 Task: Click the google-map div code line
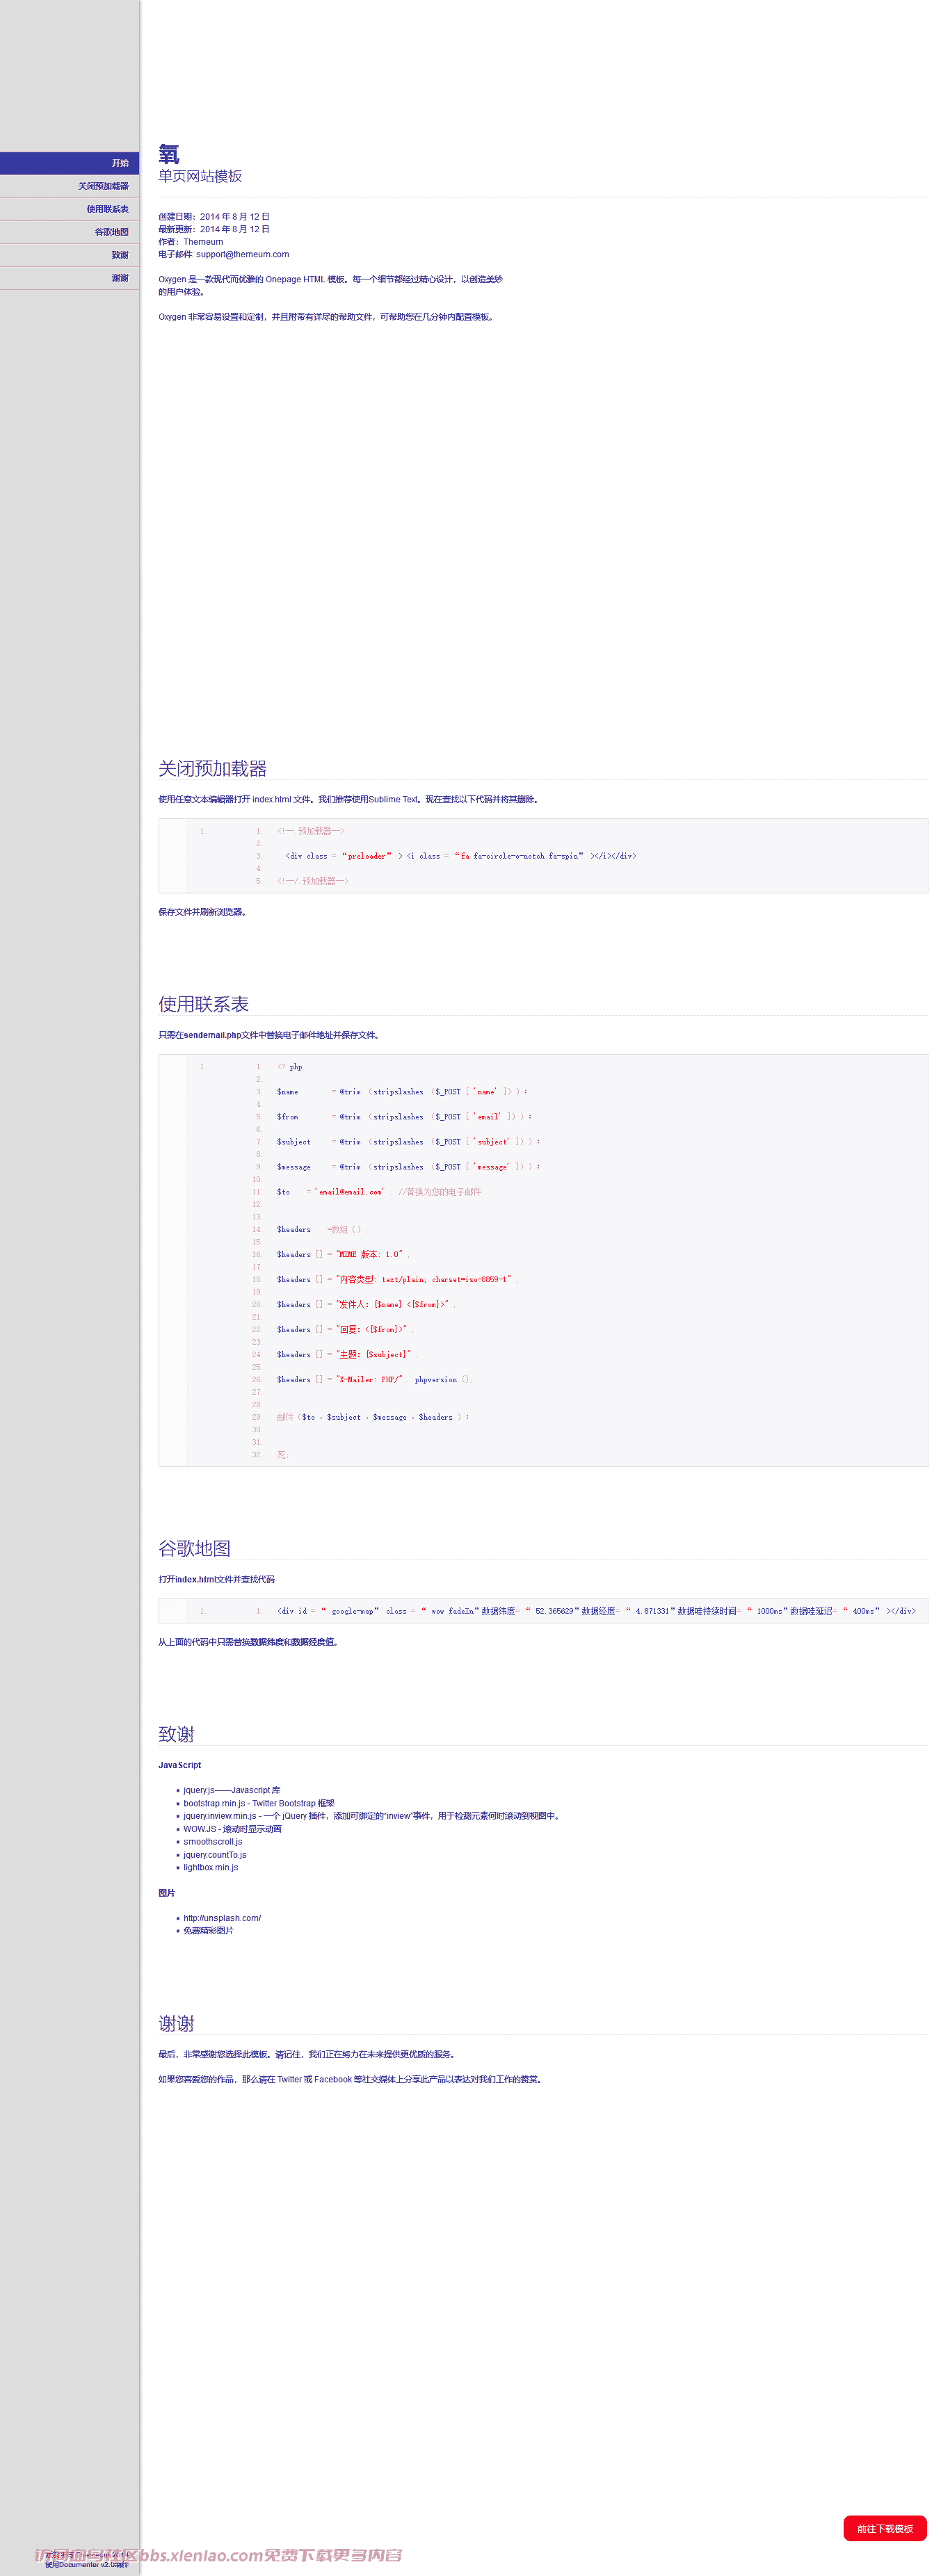596,1611
